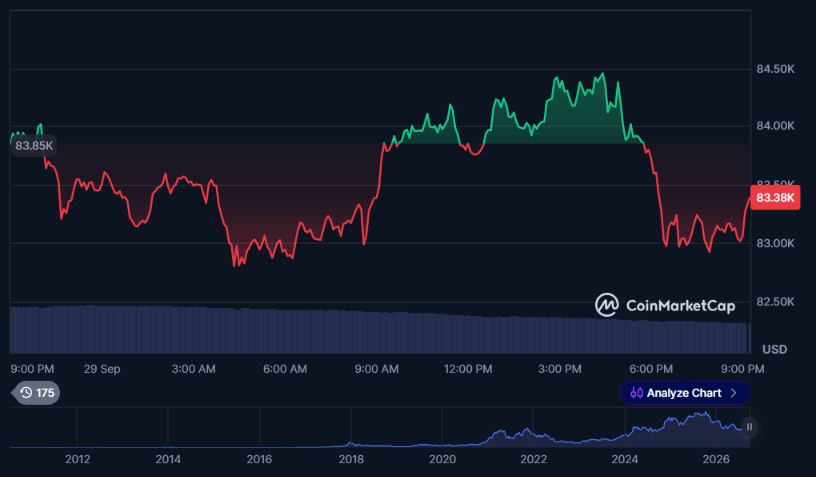
Task: Select the red 83.38K current price tag
Action: pyautogui.click(x=775, y=197)
